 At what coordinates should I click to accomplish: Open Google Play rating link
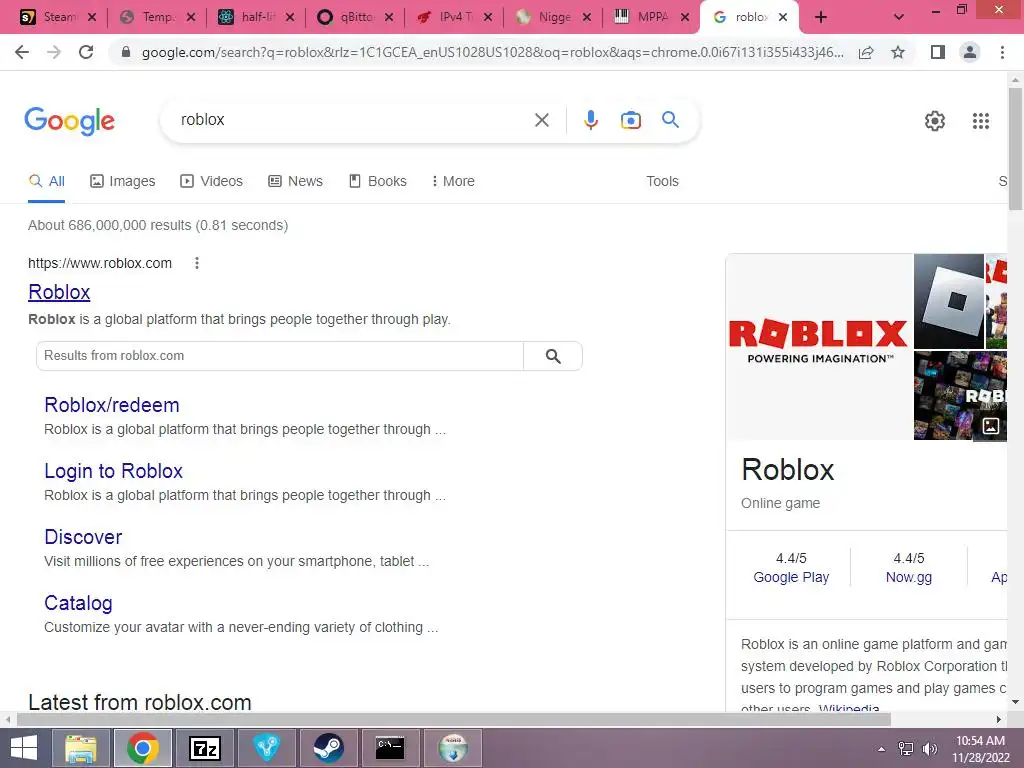[791, 577]
